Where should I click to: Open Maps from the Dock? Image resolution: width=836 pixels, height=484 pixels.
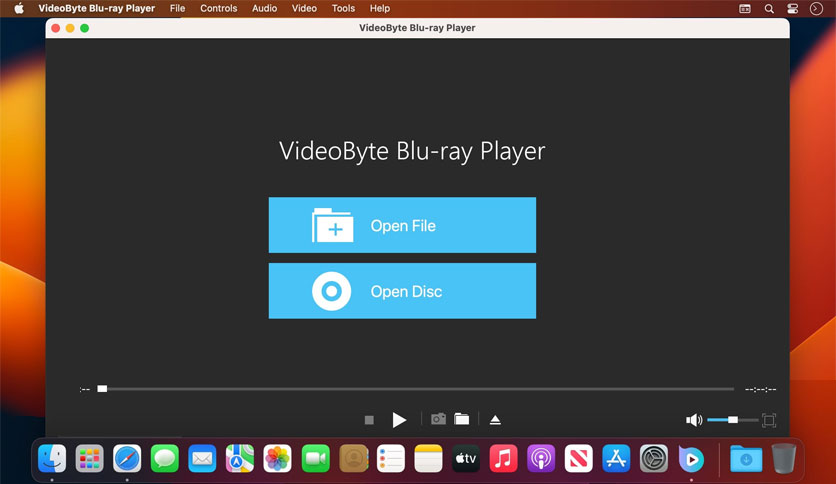point(239,458)
